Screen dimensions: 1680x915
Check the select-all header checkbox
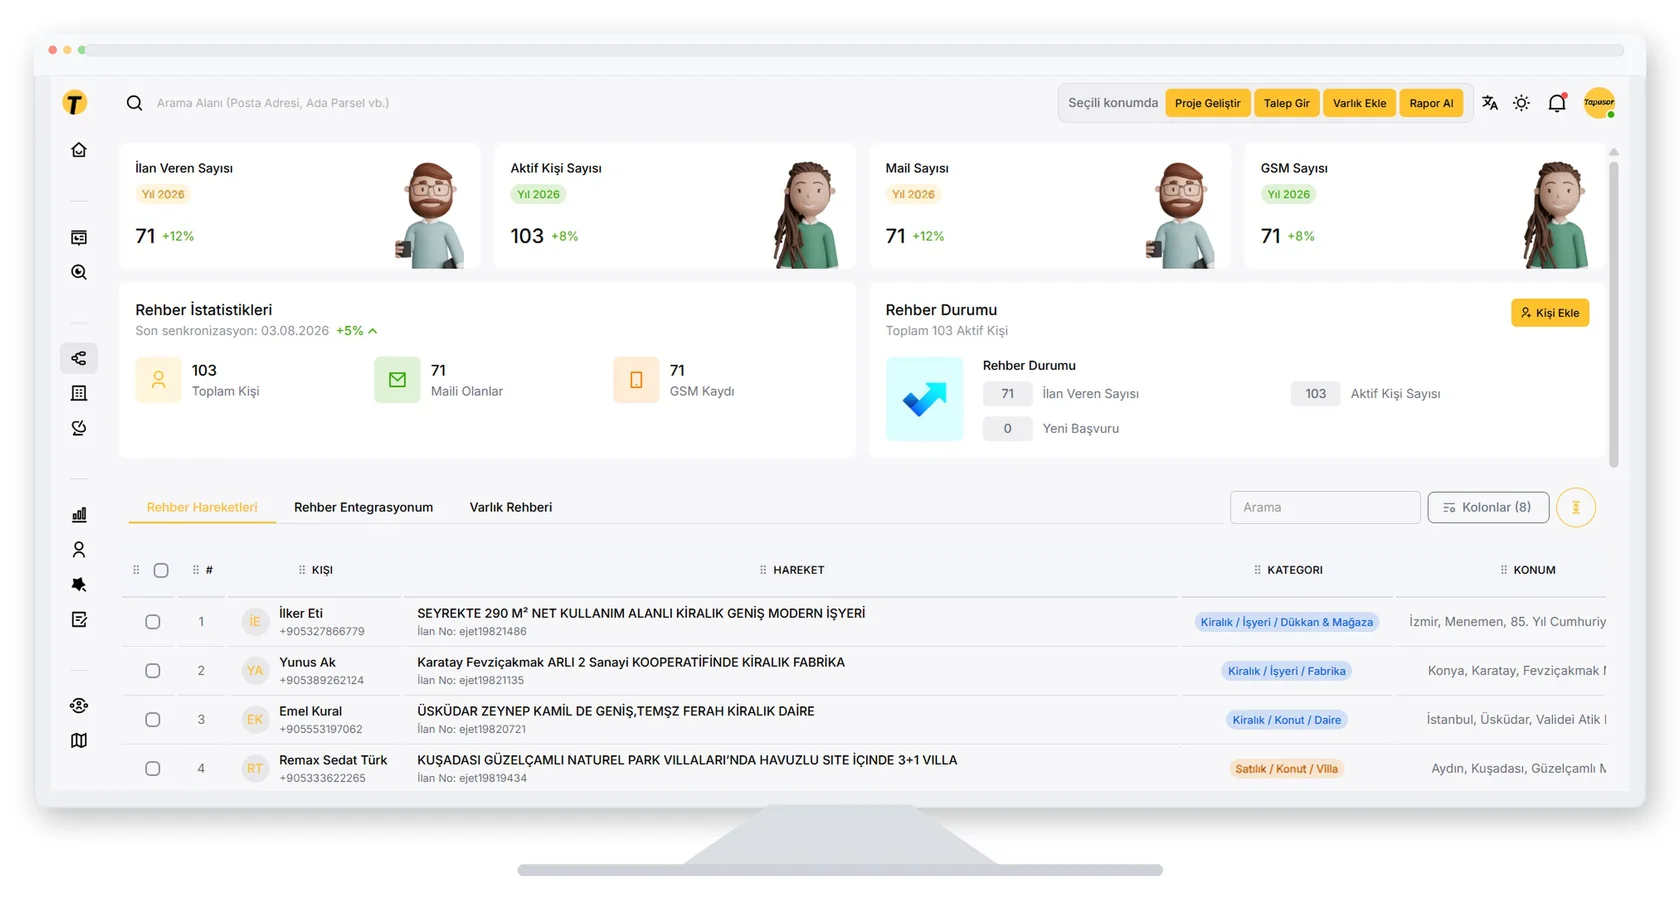(x=161, y=570)
